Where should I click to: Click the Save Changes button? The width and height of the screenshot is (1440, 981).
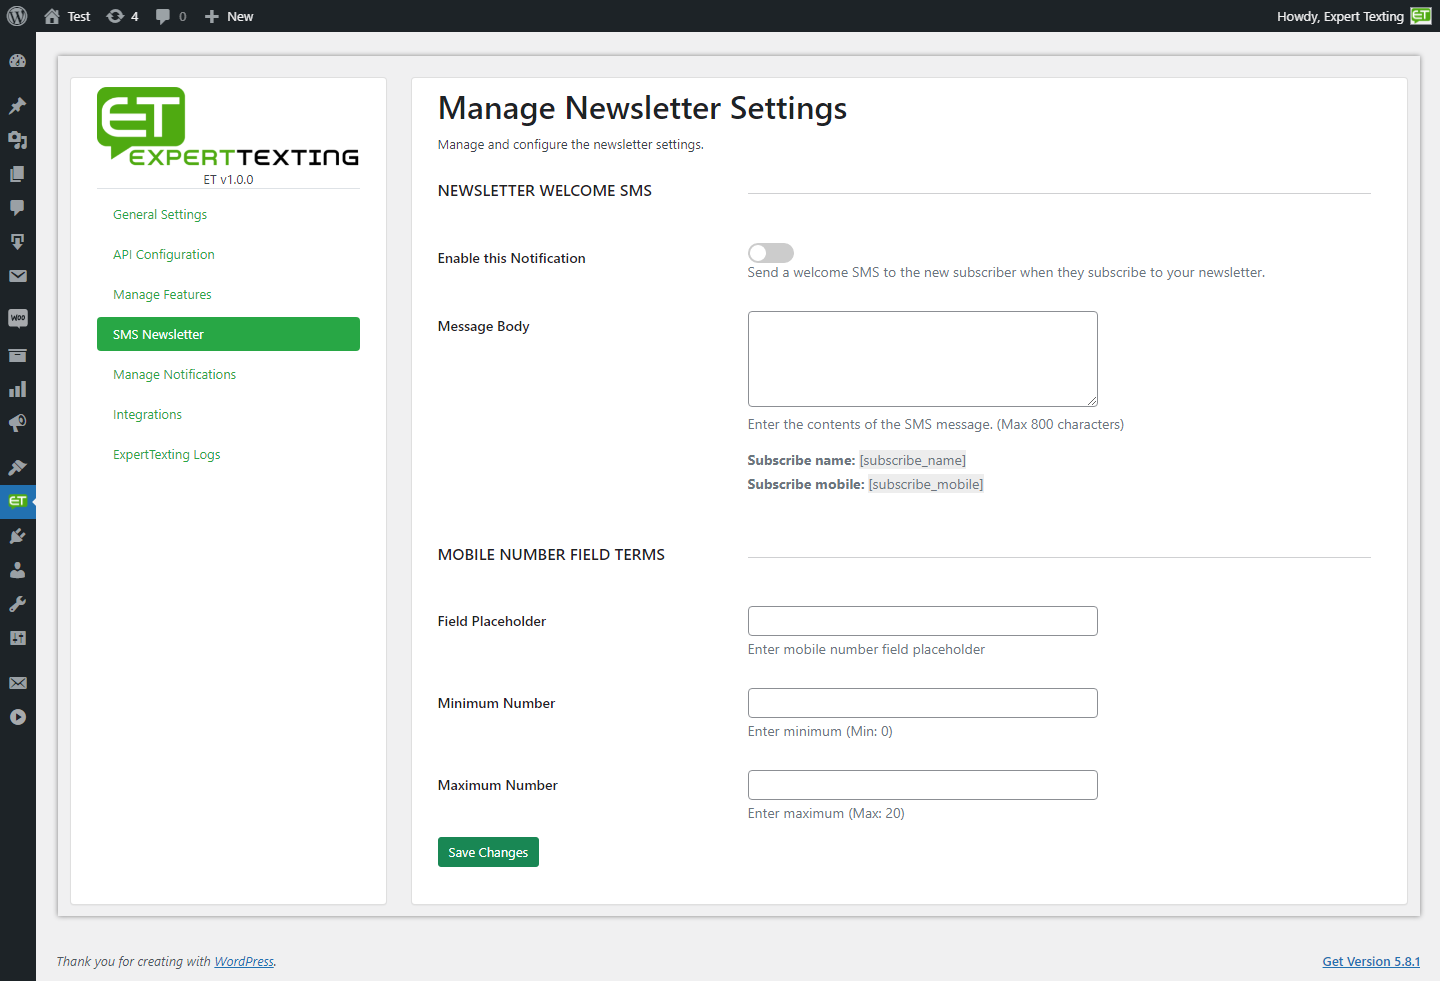[x=488, y=852]
